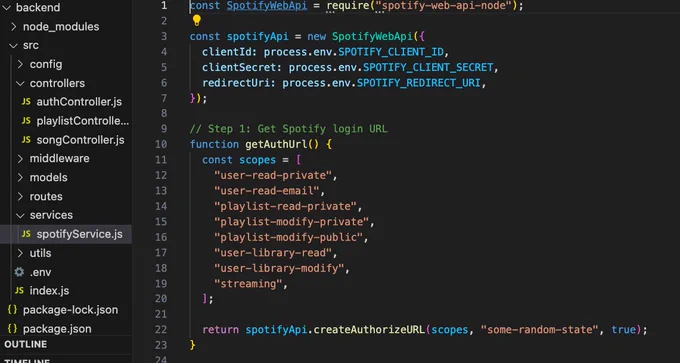Click the getAuthUrl function name
The image size is (680, 363).
click(x=276, y=144)
